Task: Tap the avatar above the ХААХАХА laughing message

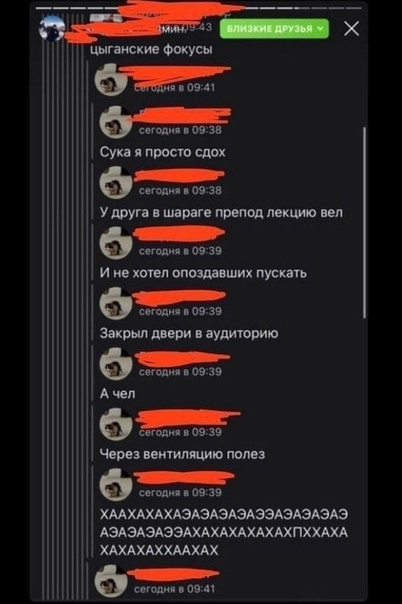Action: tap(116, 484)
